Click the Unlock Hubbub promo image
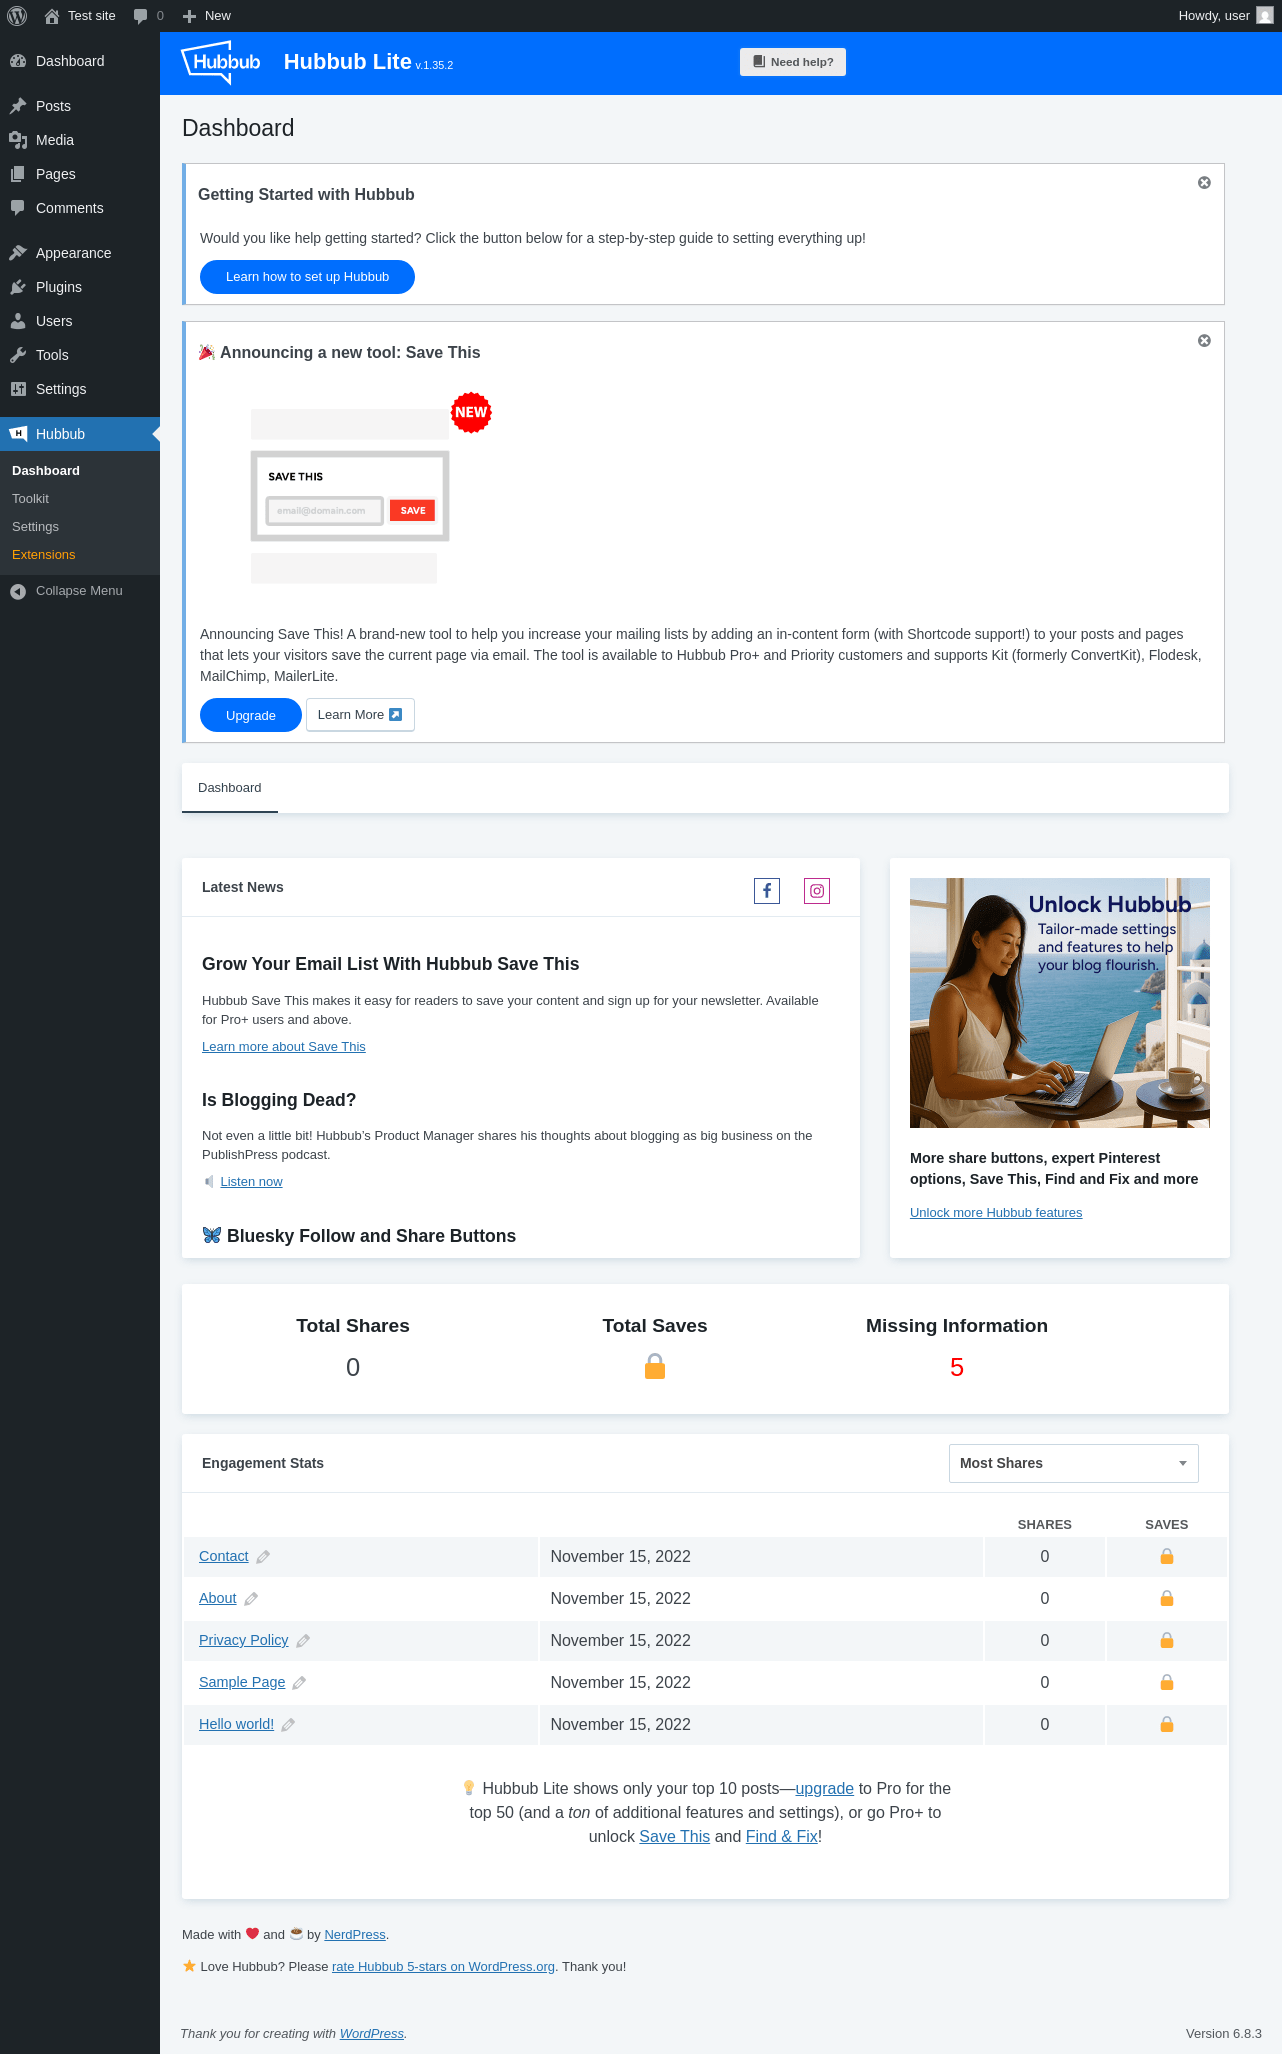 click(1060, 1003)
